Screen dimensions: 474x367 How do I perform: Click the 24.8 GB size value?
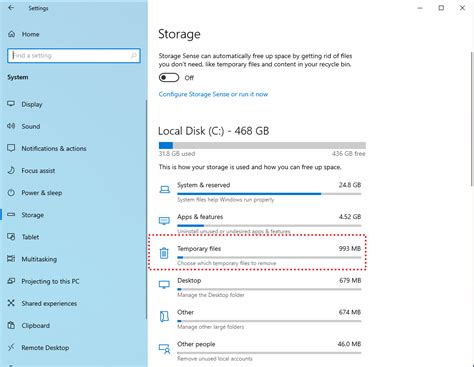pos(350,185)
